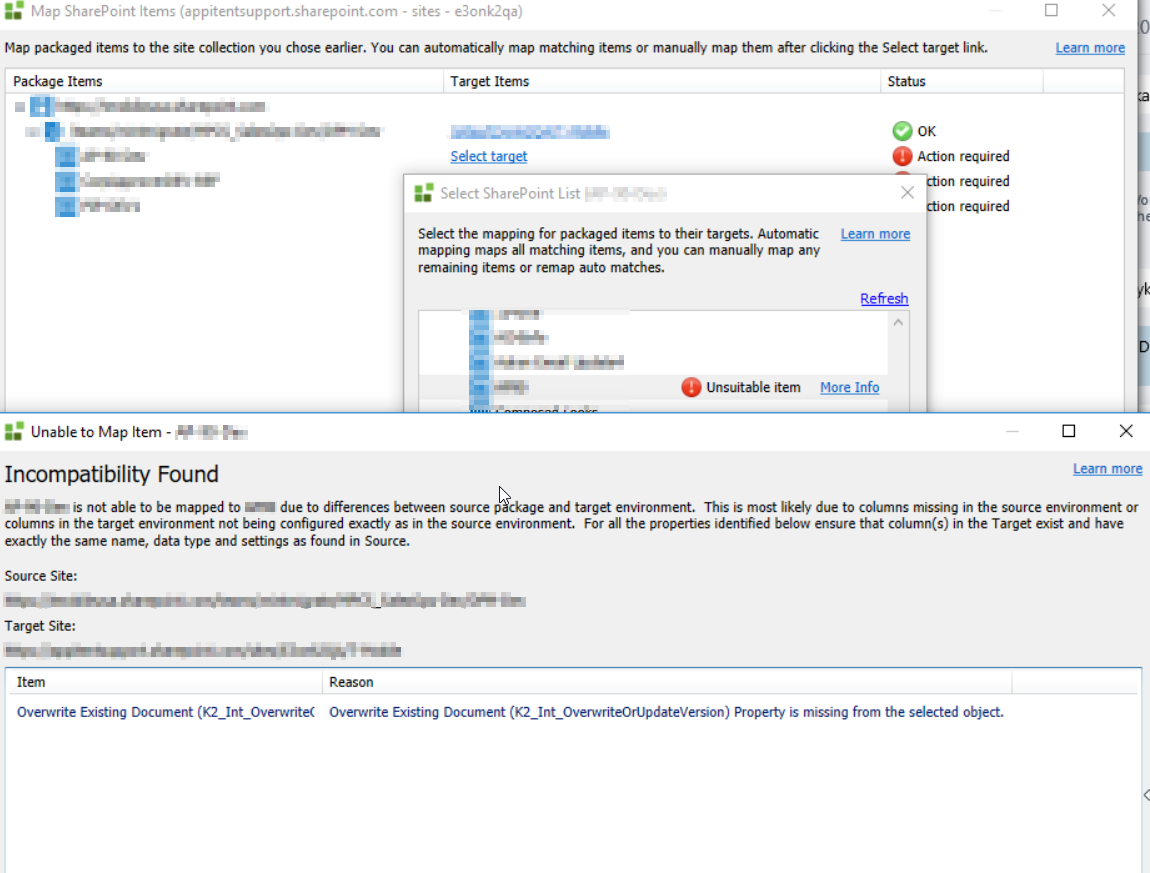Close the Select SharePoint List dialog
This screenshot has width=1150, height=873.
click(907, 193)
